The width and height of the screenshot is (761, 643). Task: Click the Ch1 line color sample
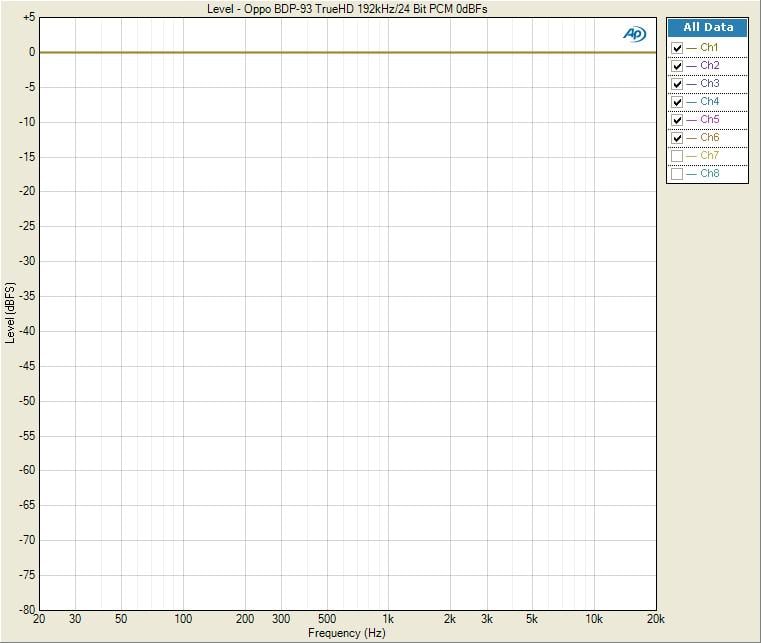pos(691,49)
